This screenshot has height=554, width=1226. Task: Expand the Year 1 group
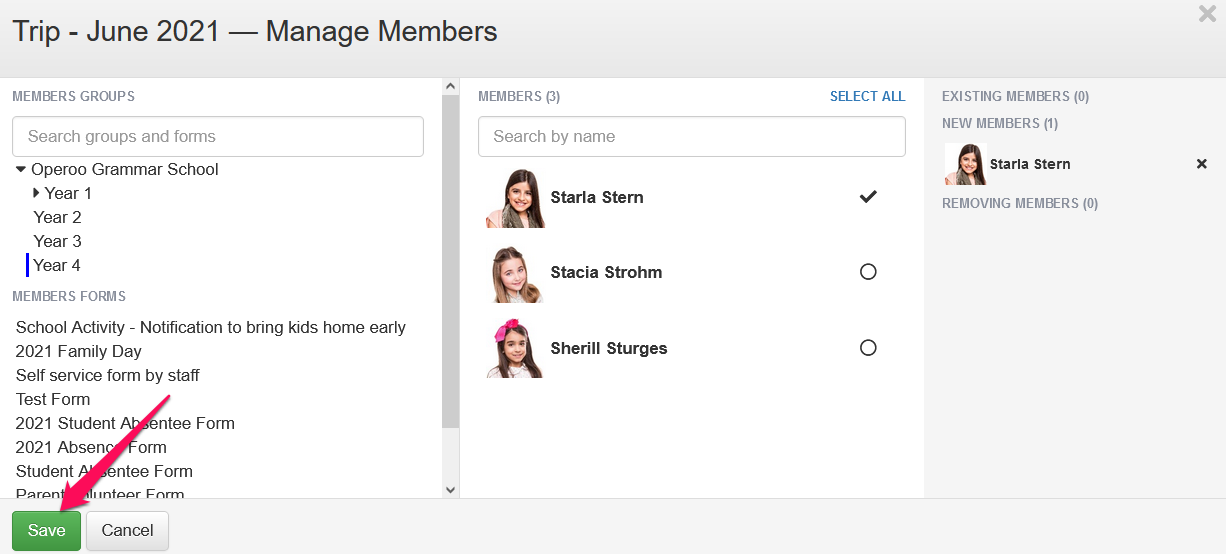[x=37, y=193]
